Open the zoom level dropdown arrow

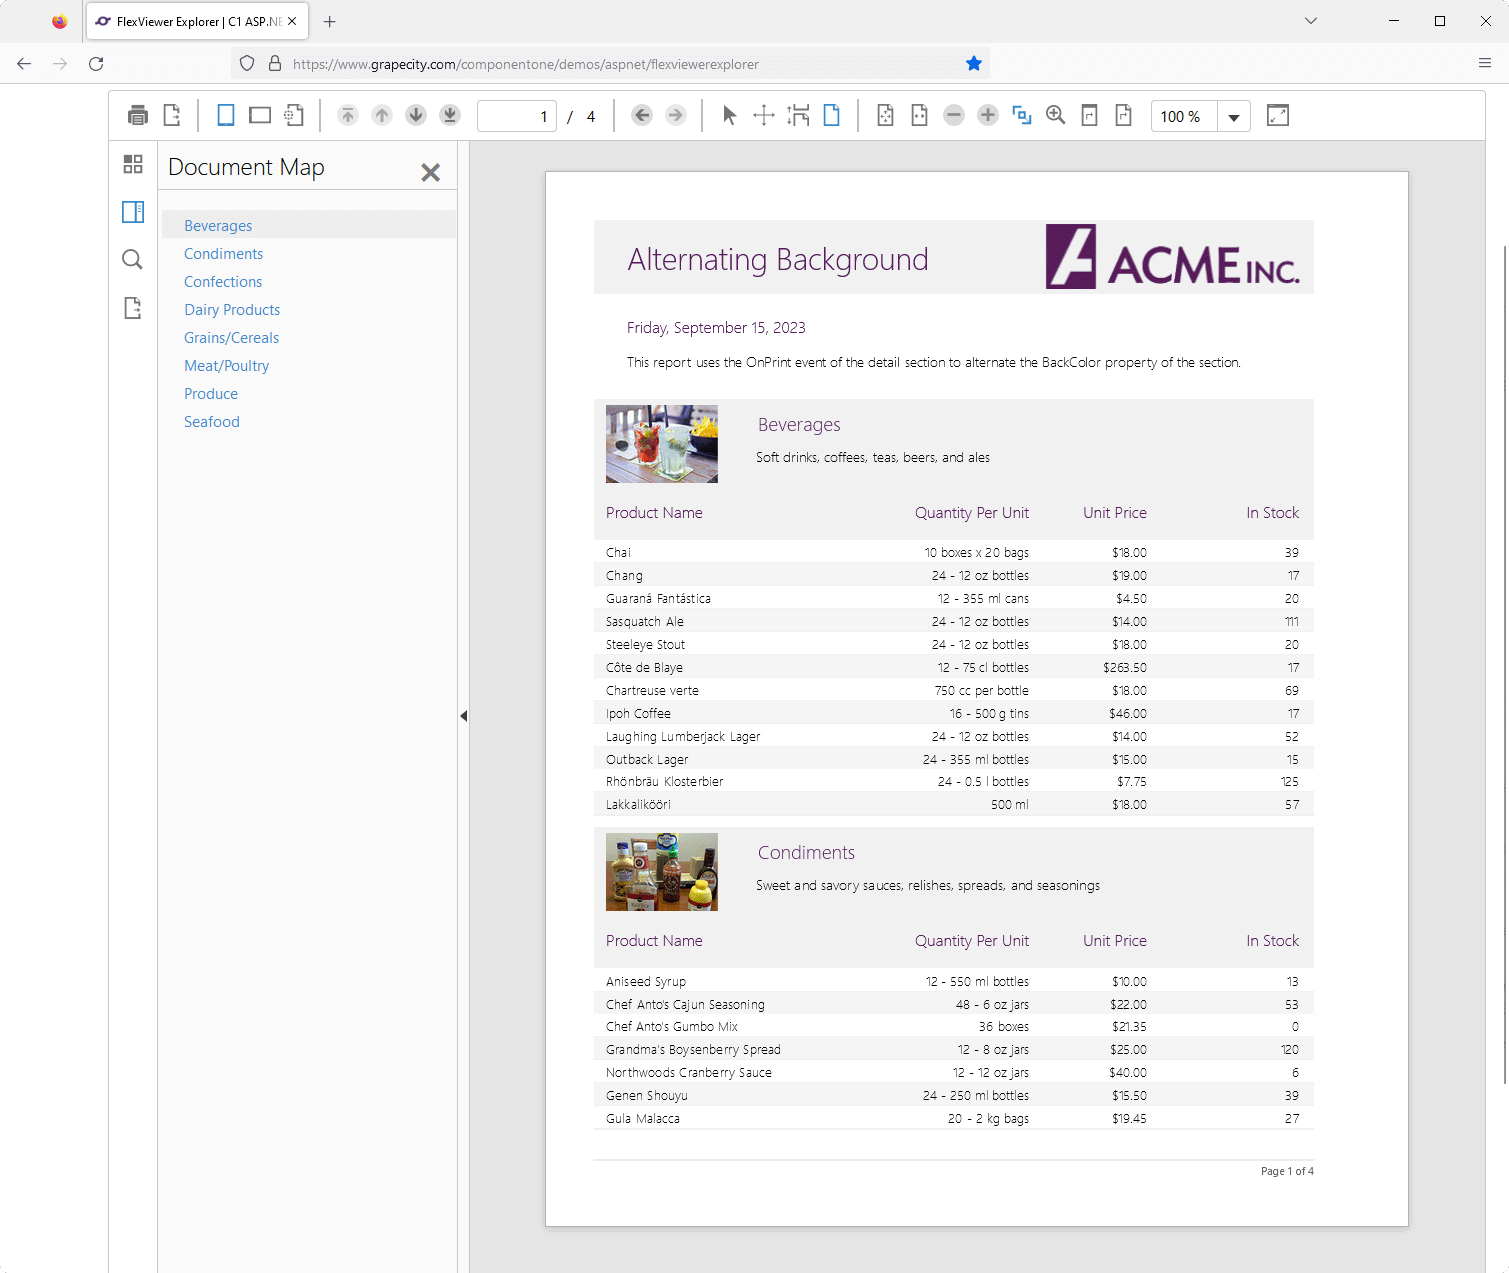click(1234, 117)
